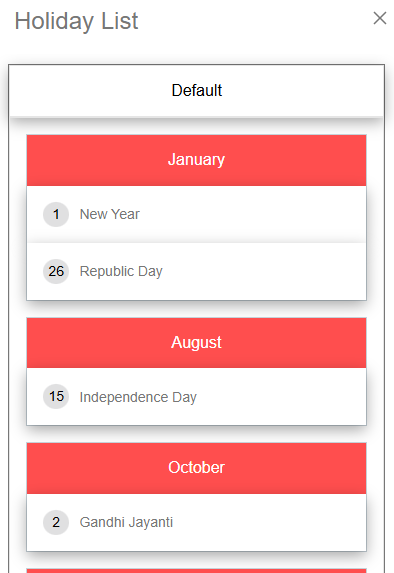The width and height of the screenshot is (394, 573).
Task: Select the October month header
Action: [x=197, y=468]
